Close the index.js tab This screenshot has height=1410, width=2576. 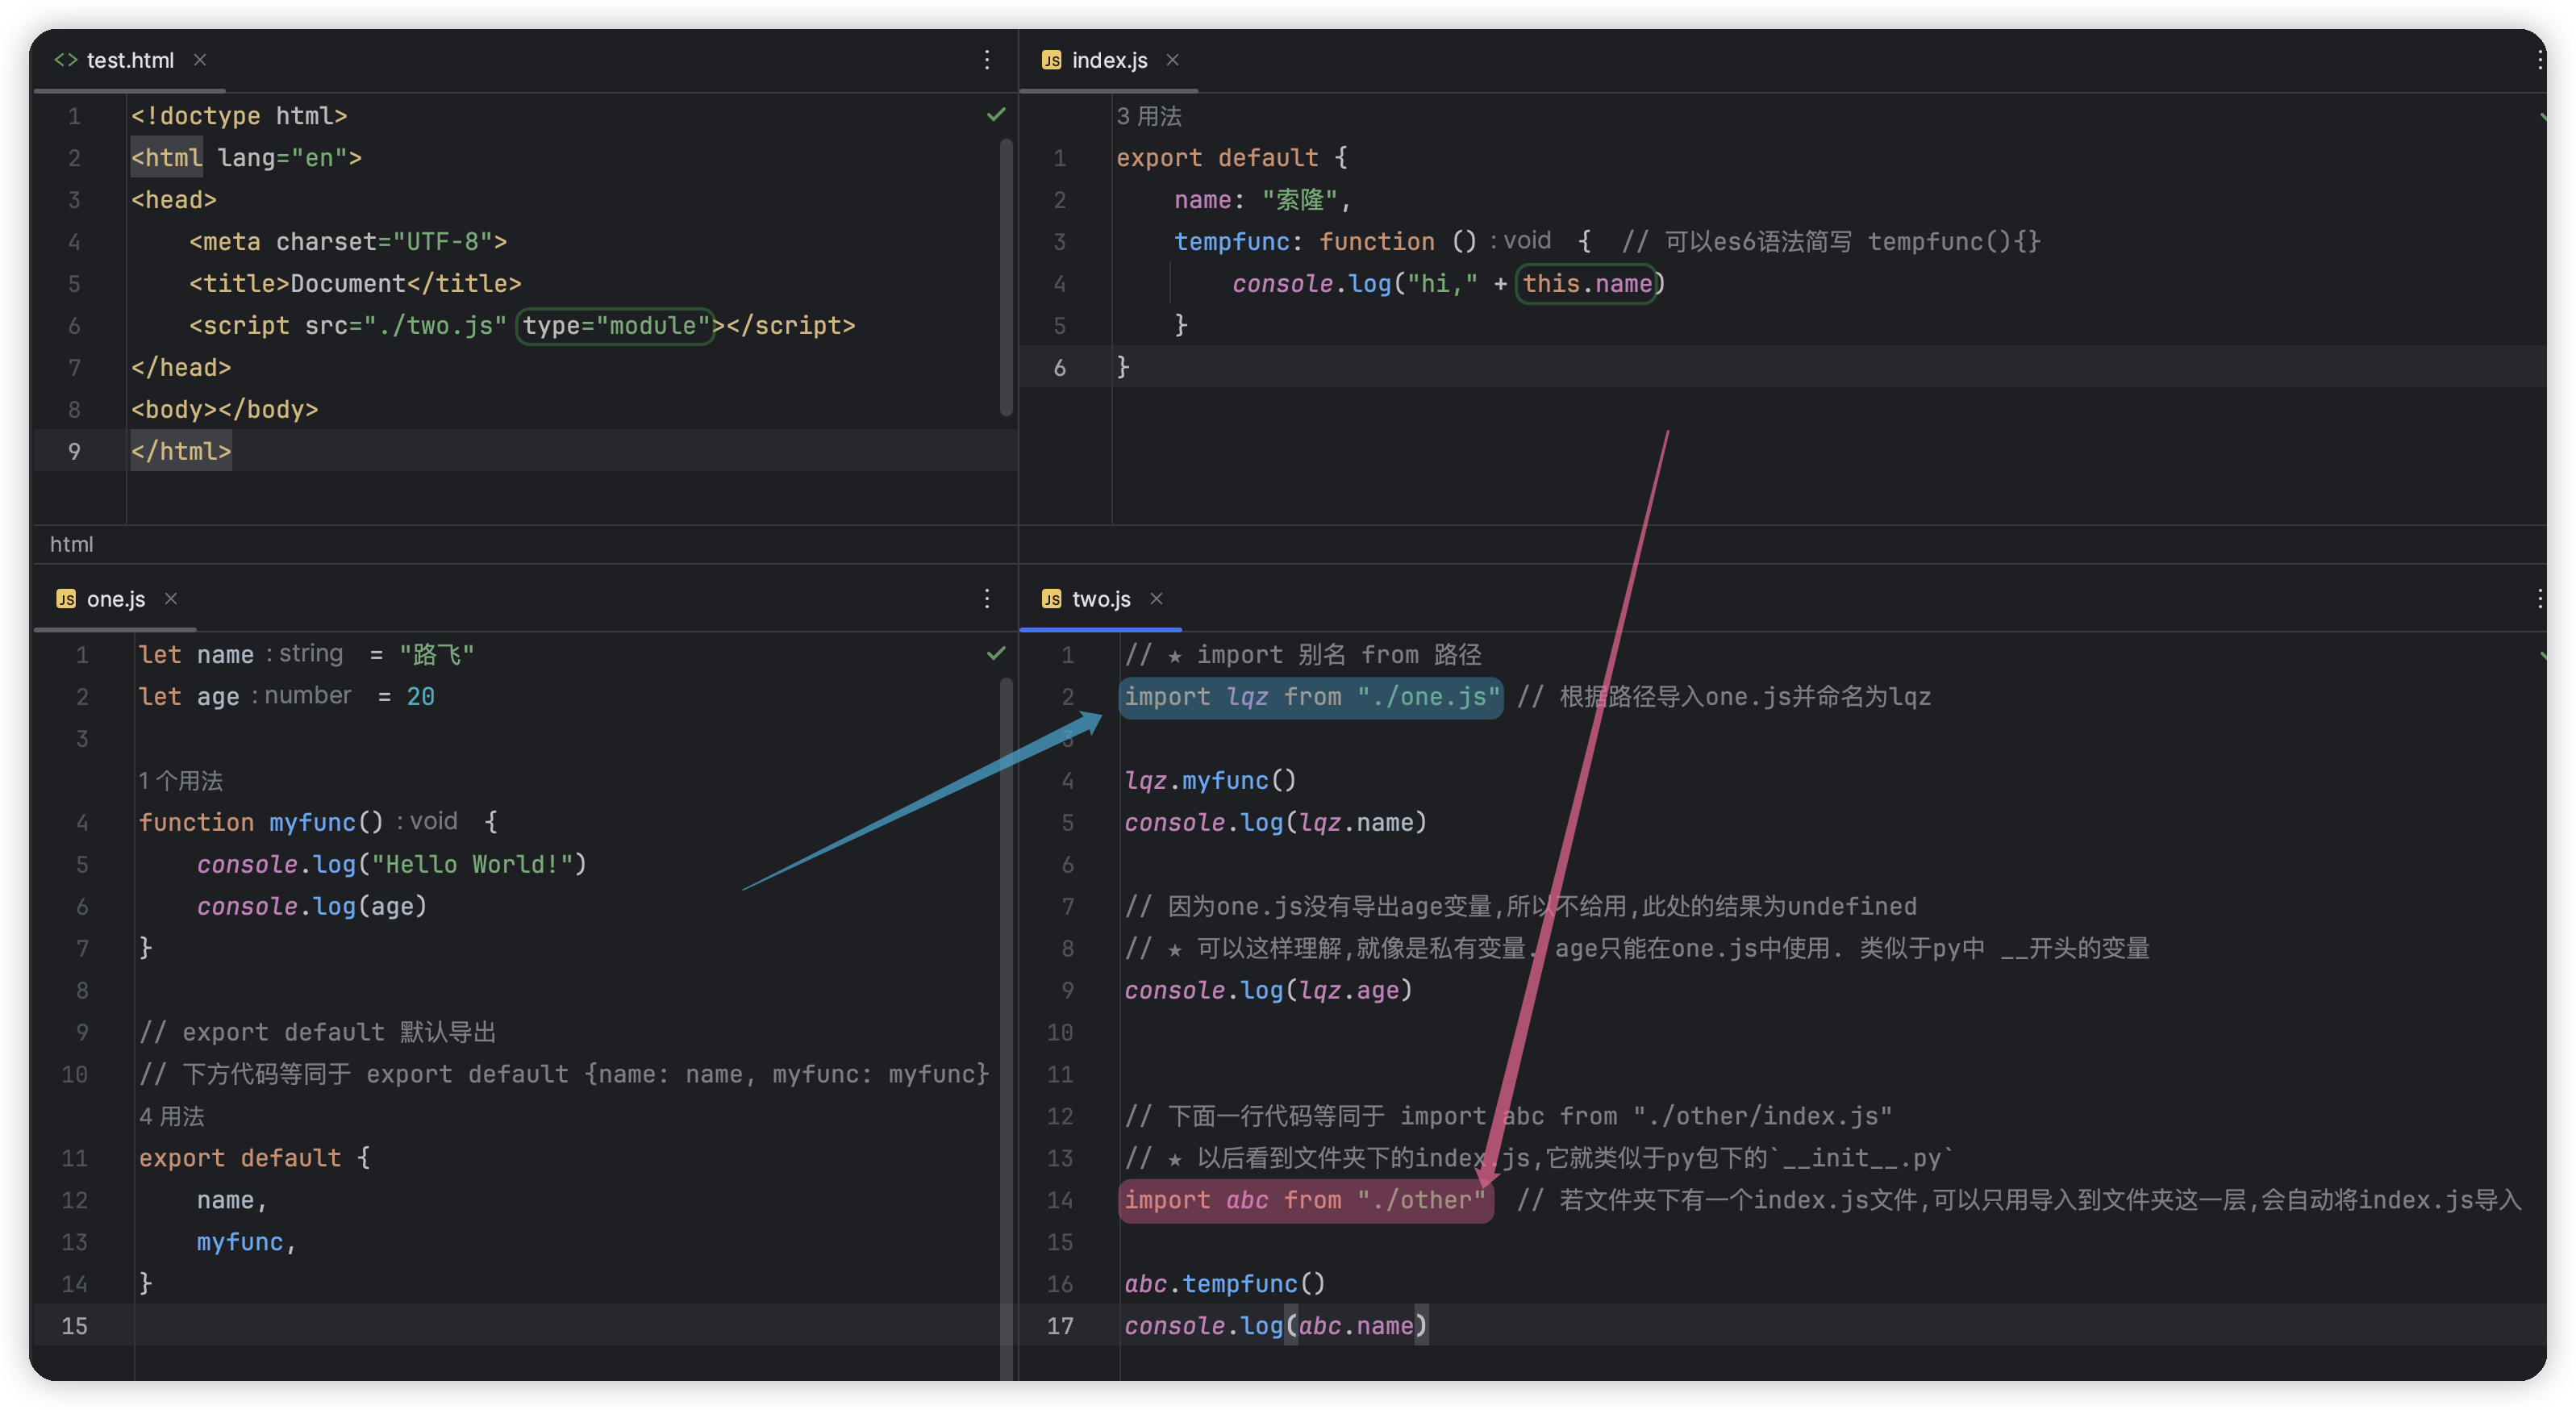tap(1173, 60)
